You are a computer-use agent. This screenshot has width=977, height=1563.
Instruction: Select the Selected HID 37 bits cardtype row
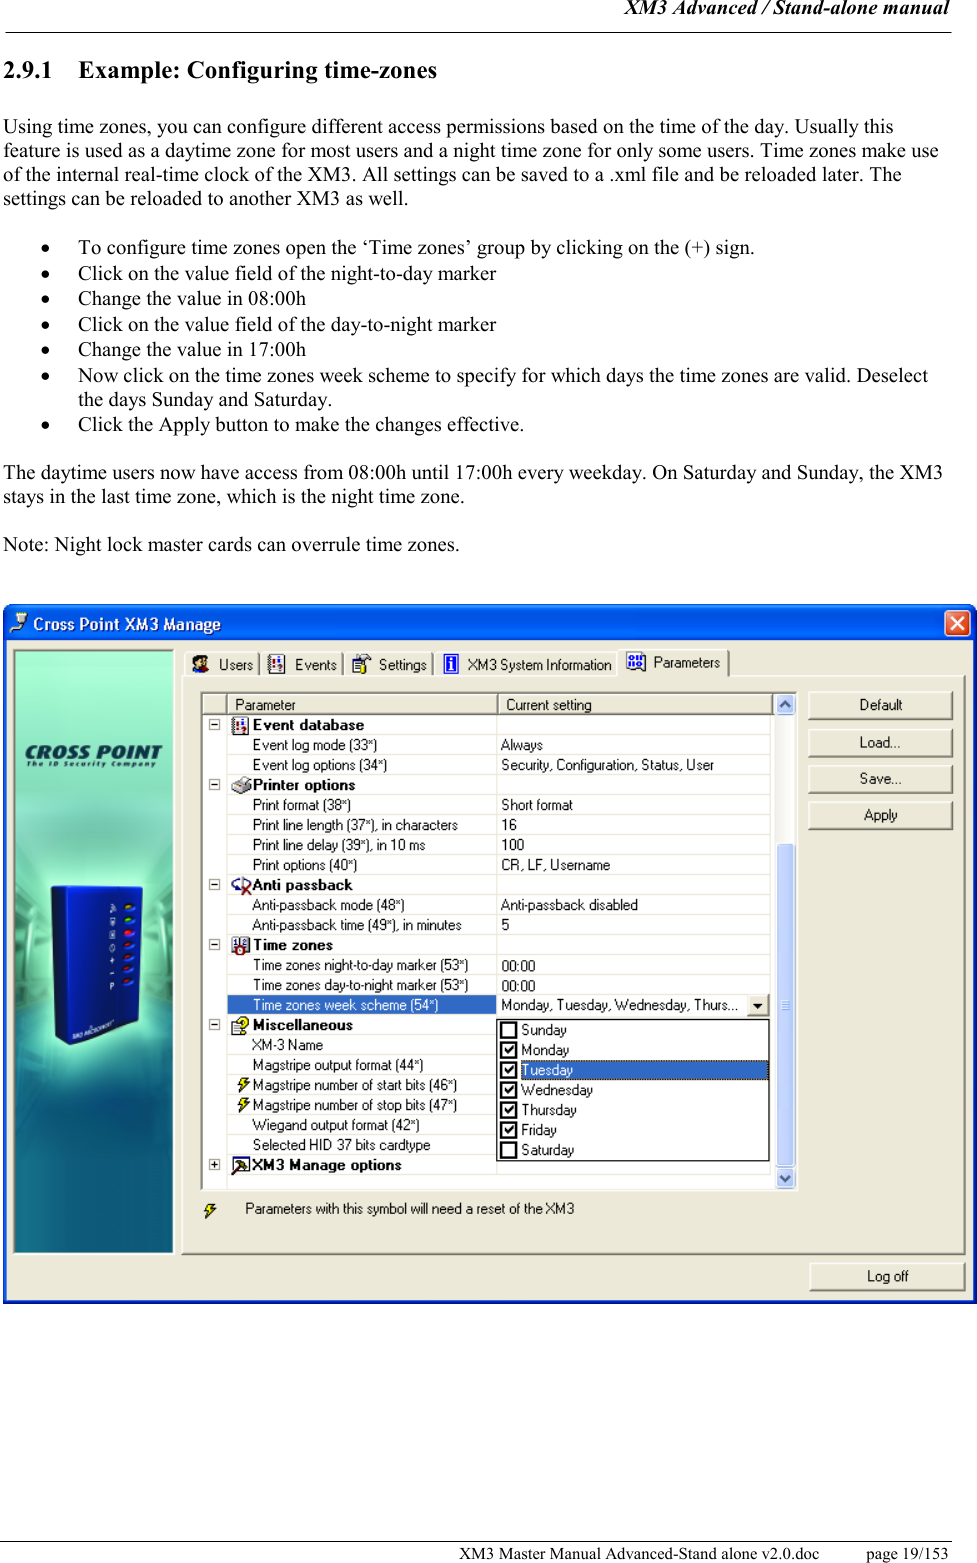[361, 1145]
